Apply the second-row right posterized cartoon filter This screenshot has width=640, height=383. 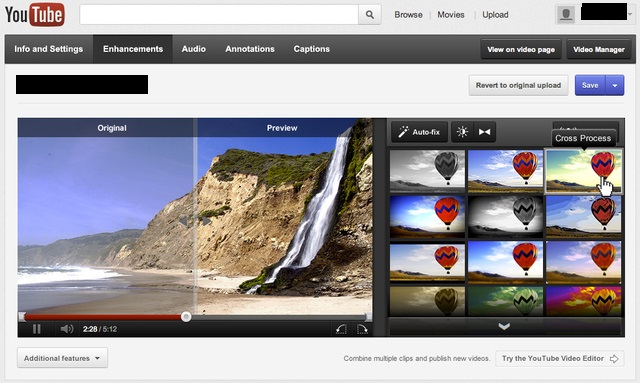pos(583,216)
